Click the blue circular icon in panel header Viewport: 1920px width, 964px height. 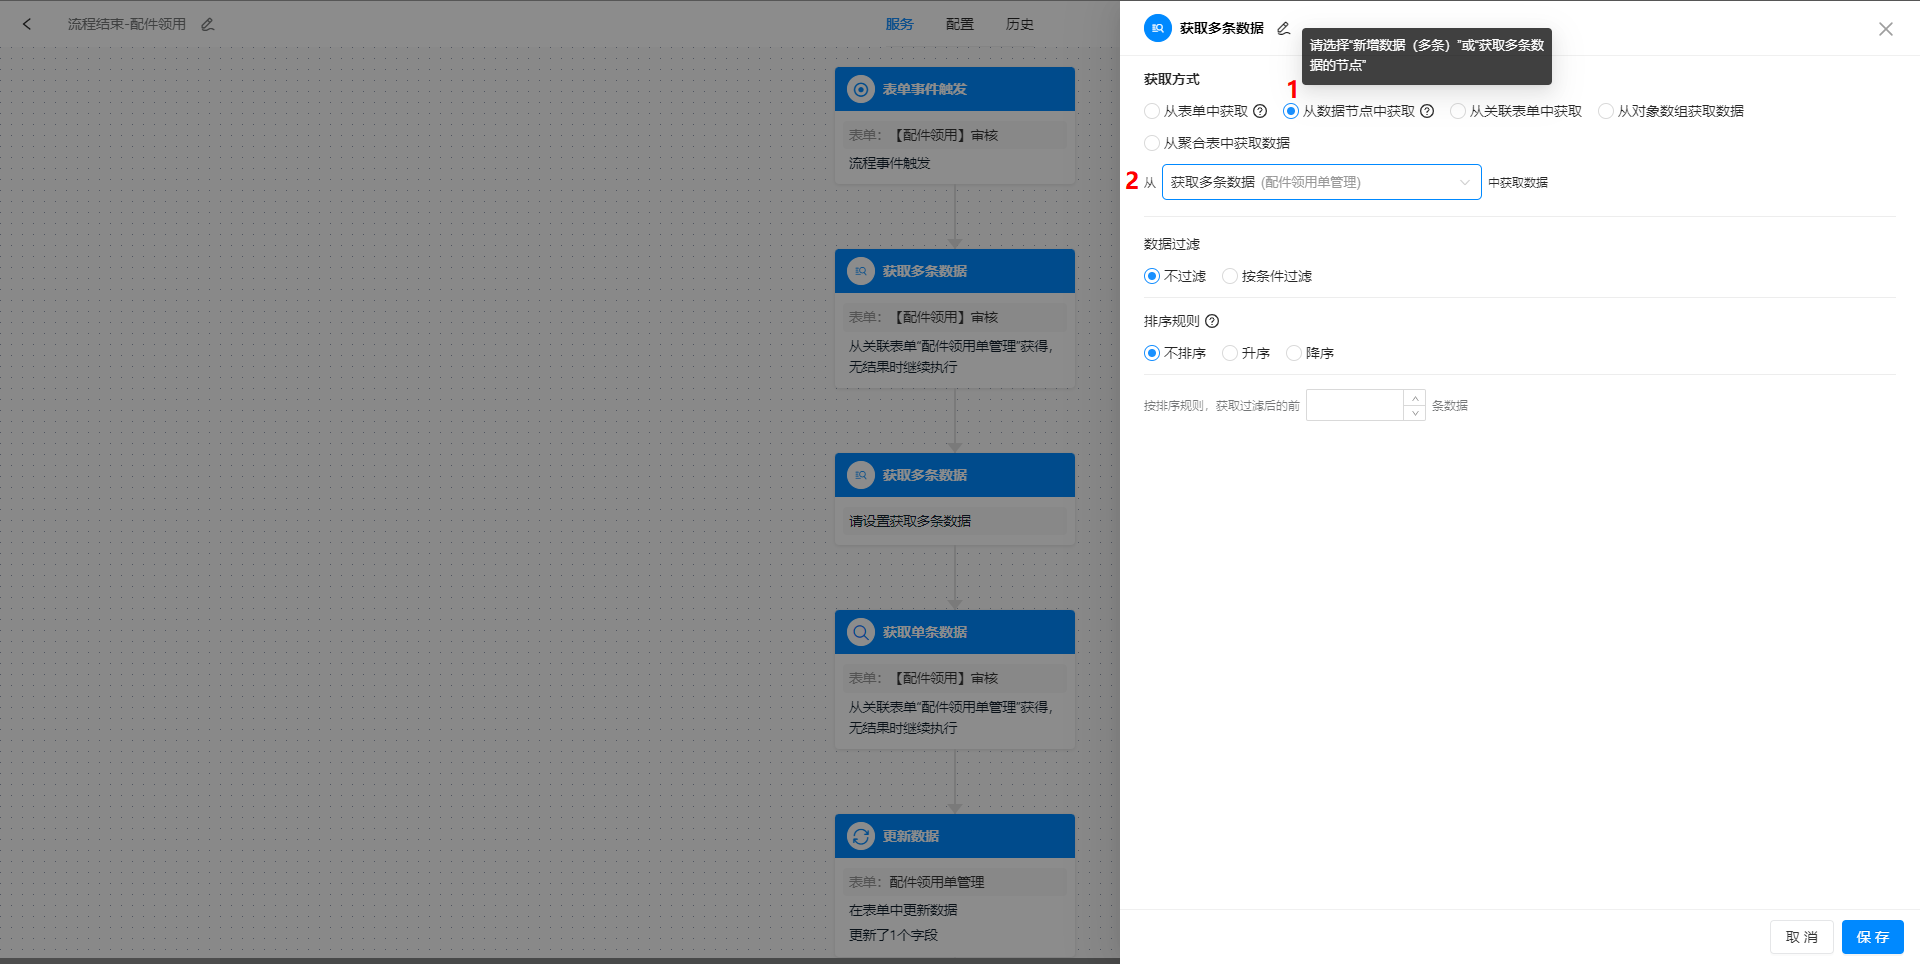(x=1157, y=28)
